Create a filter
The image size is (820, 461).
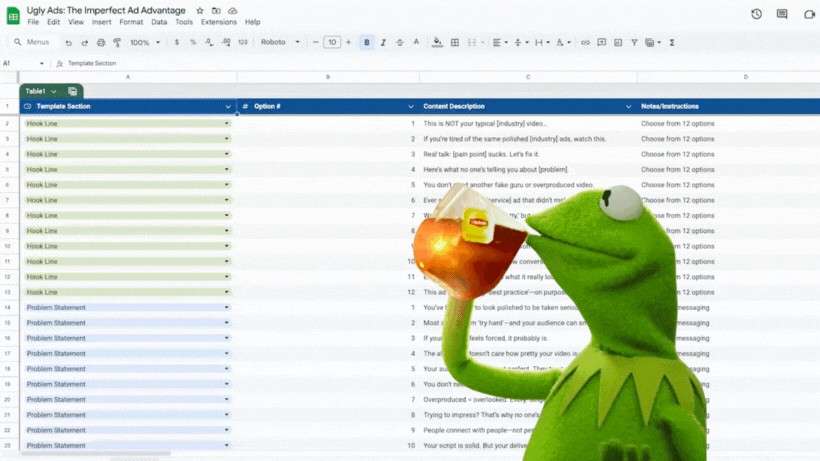[x=634, y=42]
